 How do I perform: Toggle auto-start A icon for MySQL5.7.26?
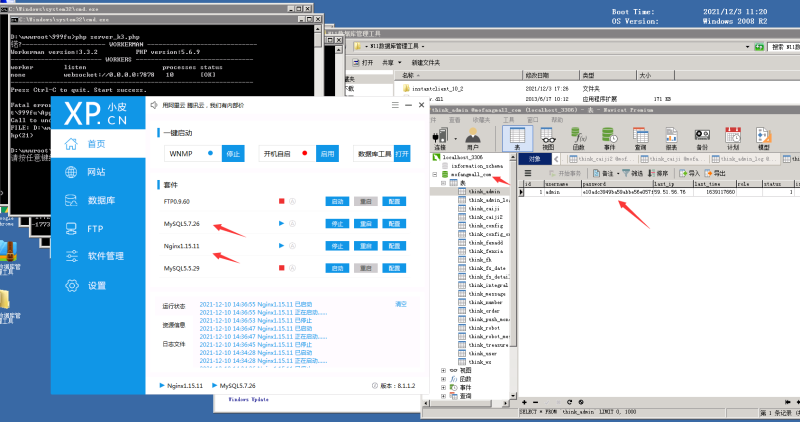click(x=293, y=224)
